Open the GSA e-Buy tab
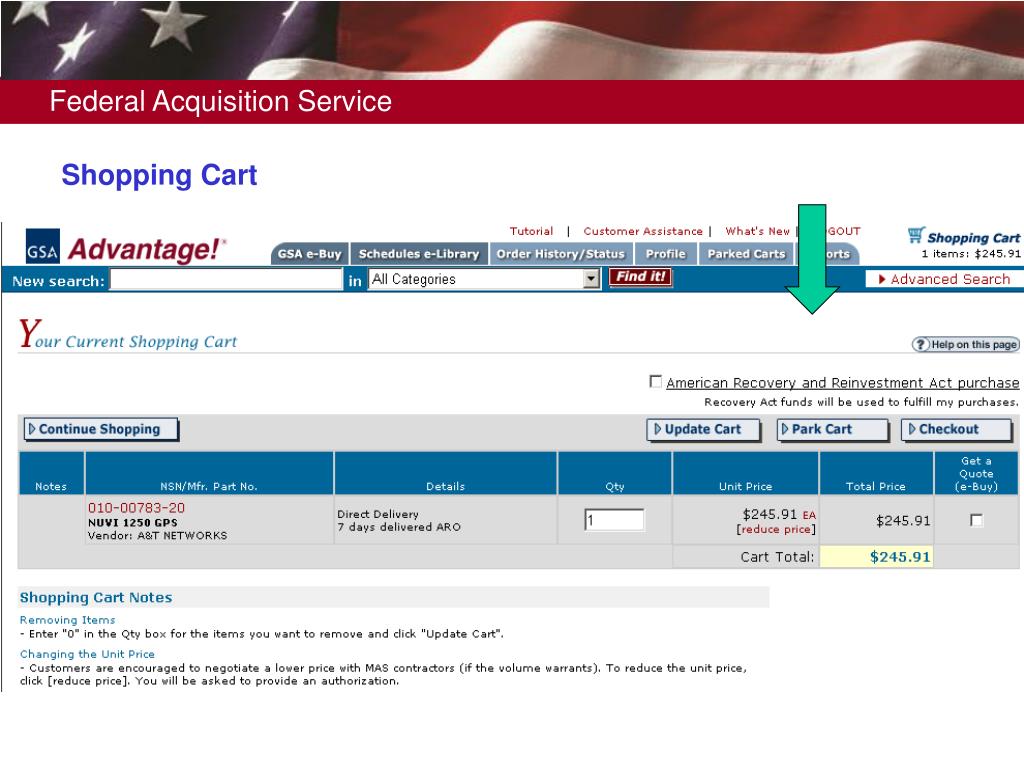Viewport: 1024px width, 768px height. tap(310, 254)
